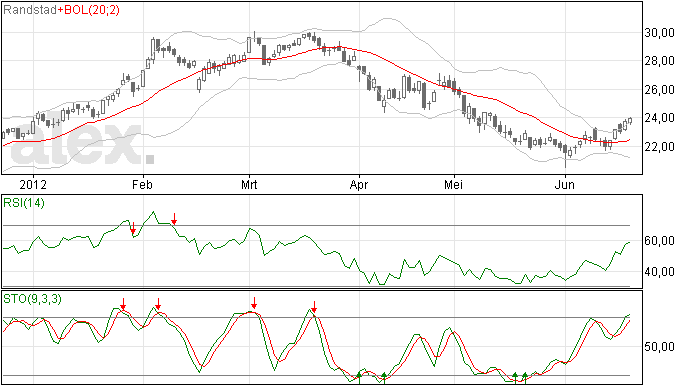
Task: Select the Mrt month label
Action: (249, 184)
